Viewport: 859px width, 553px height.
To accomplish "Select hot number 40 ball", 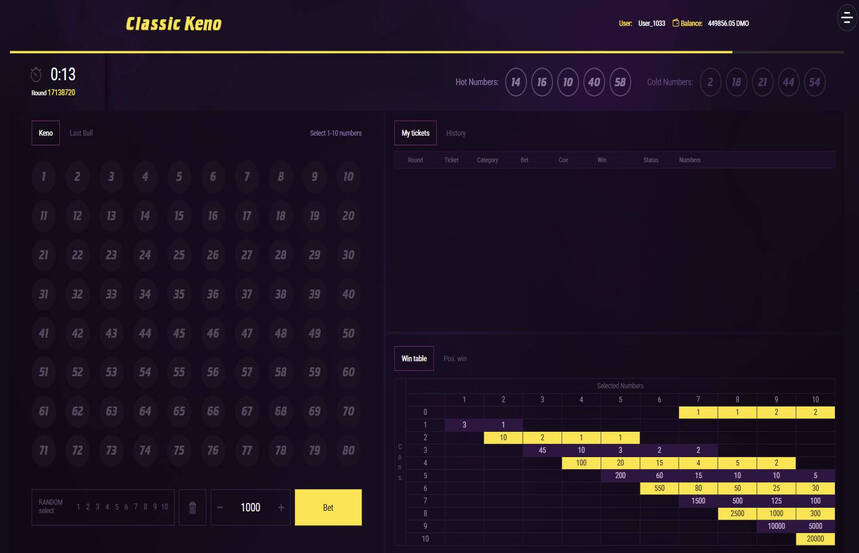I will tap(594, 82).
